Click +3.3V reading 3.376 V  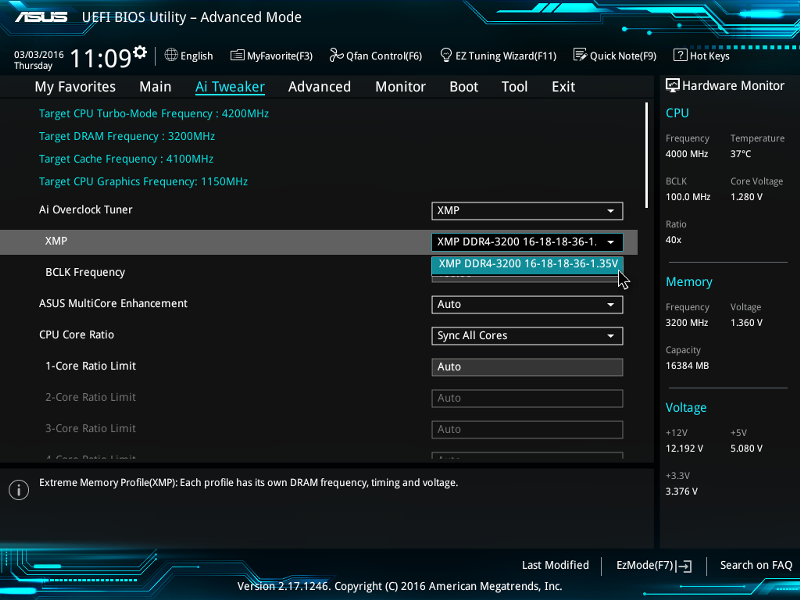(x=682, y=491)
